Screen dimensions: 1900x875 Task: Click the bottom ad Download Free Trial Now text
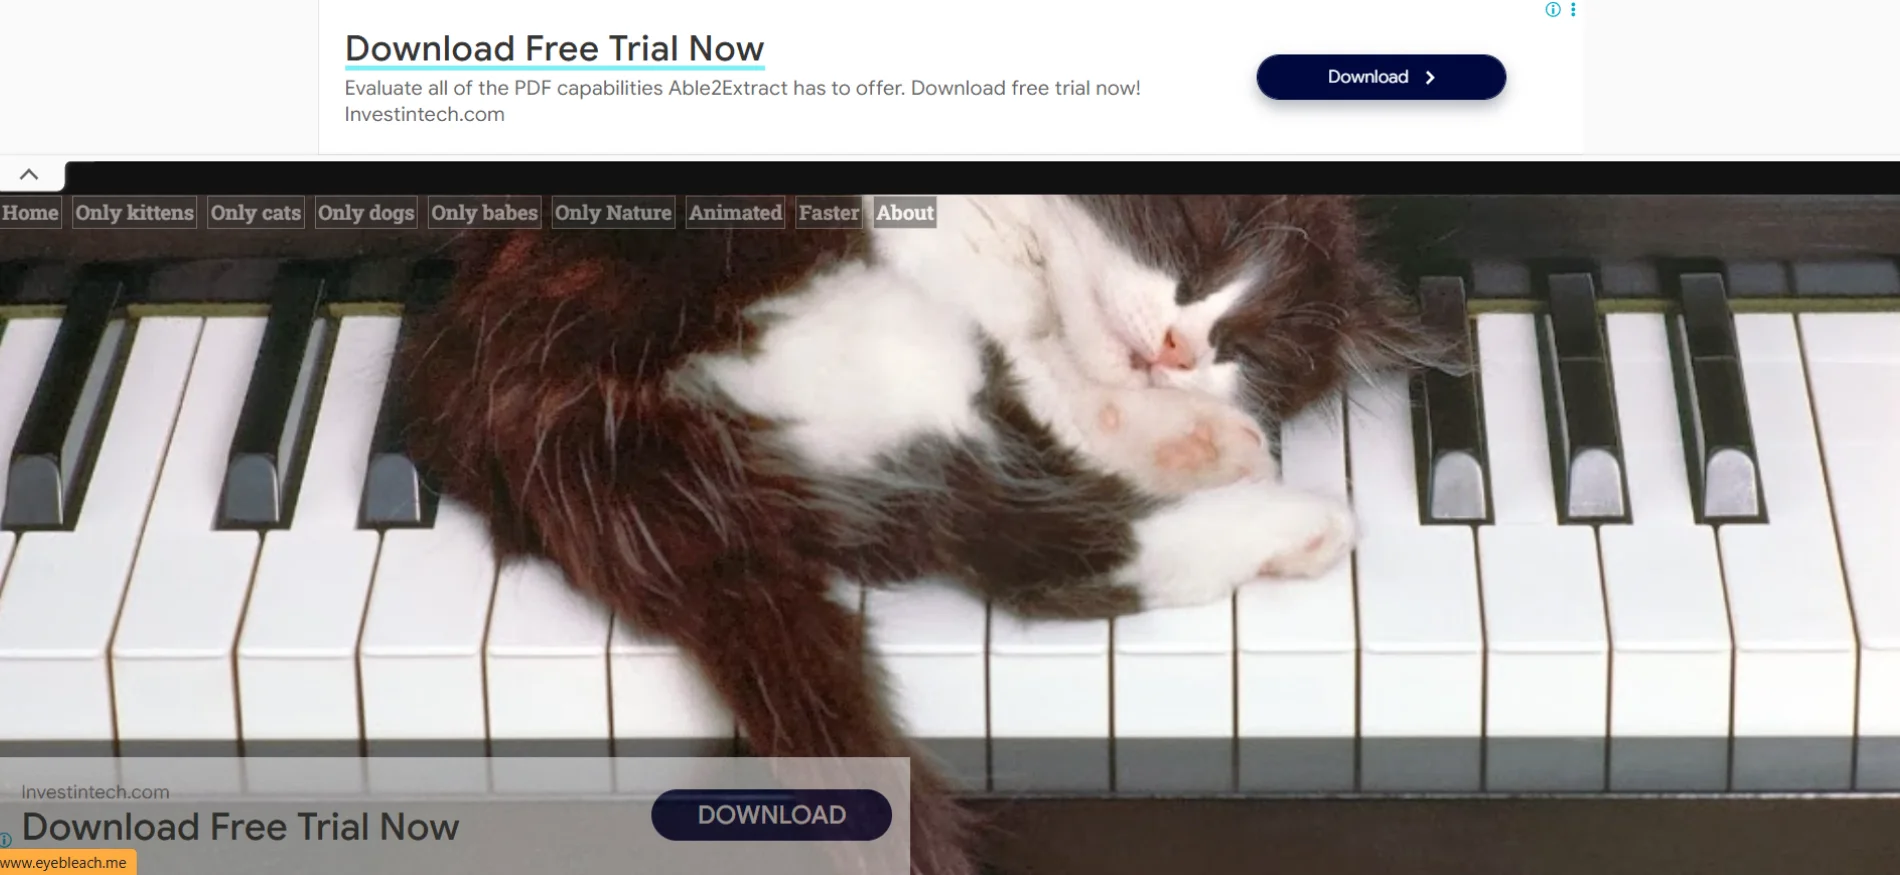240,827
